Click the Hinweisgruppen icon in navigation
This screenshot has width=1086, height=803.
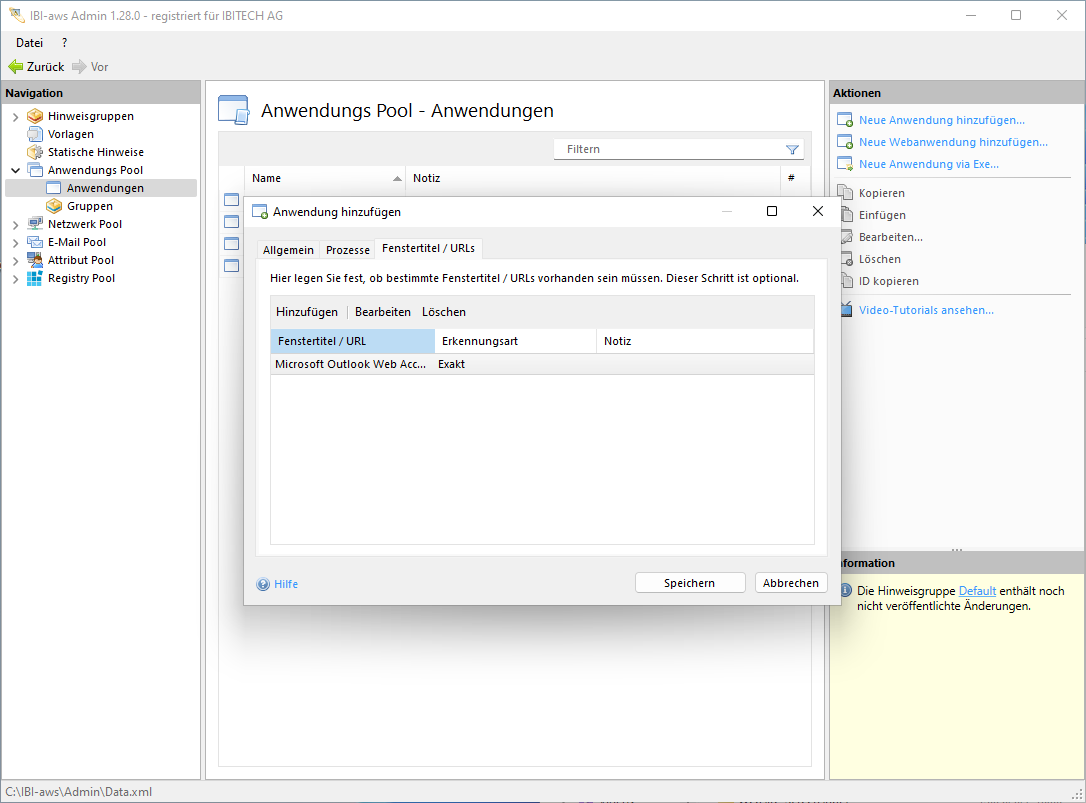35,116
